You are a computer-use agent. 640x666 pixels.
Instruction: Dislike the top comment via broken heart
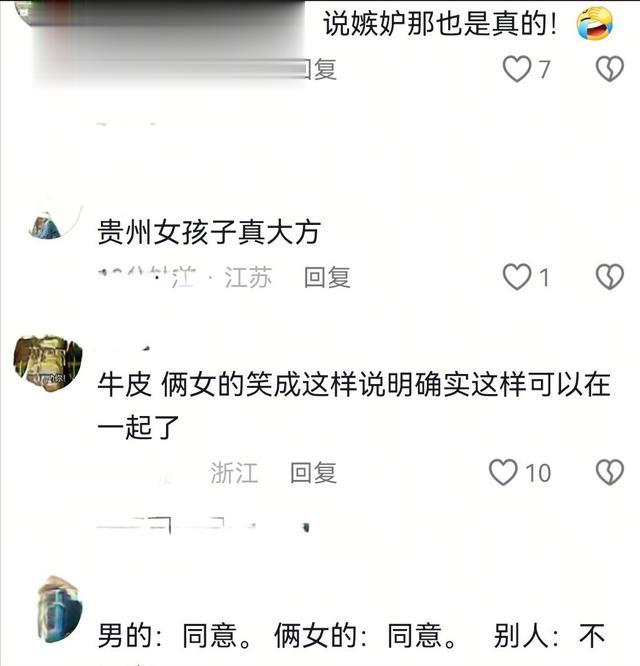coord(610,69)
